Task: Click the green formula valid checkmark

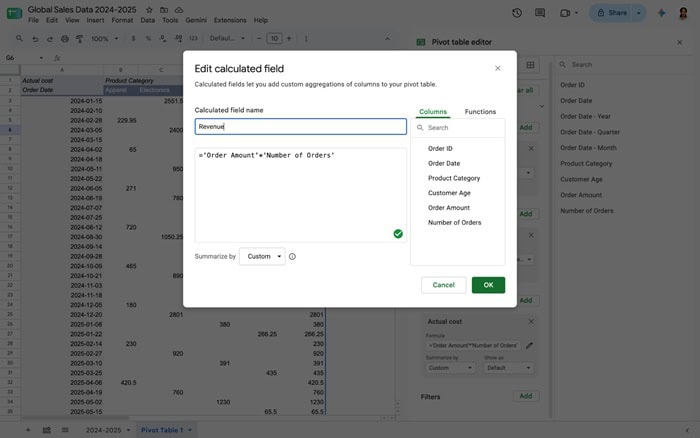Action: [398, 234]
